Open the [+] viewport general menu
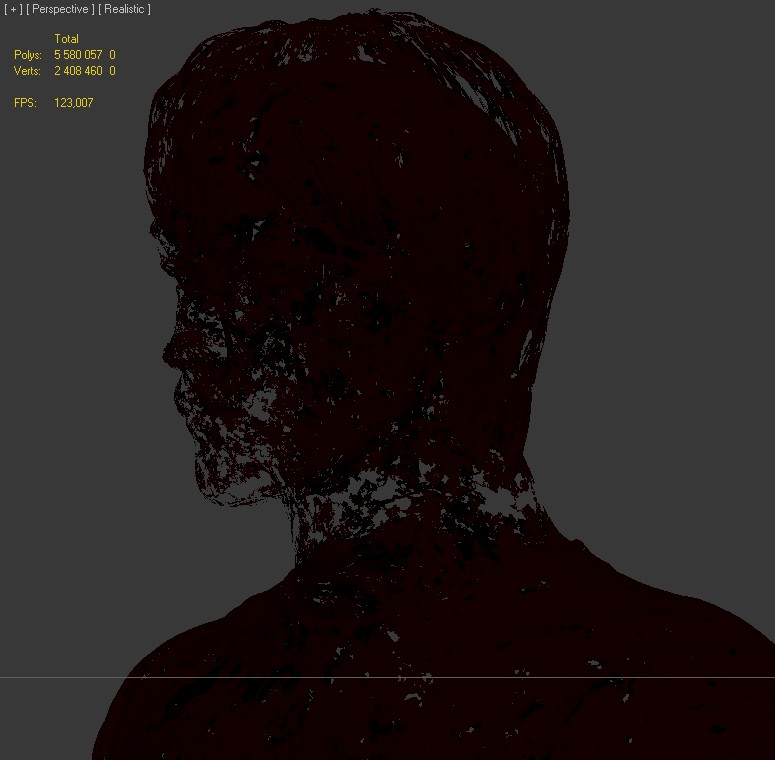 click(13, 9)
